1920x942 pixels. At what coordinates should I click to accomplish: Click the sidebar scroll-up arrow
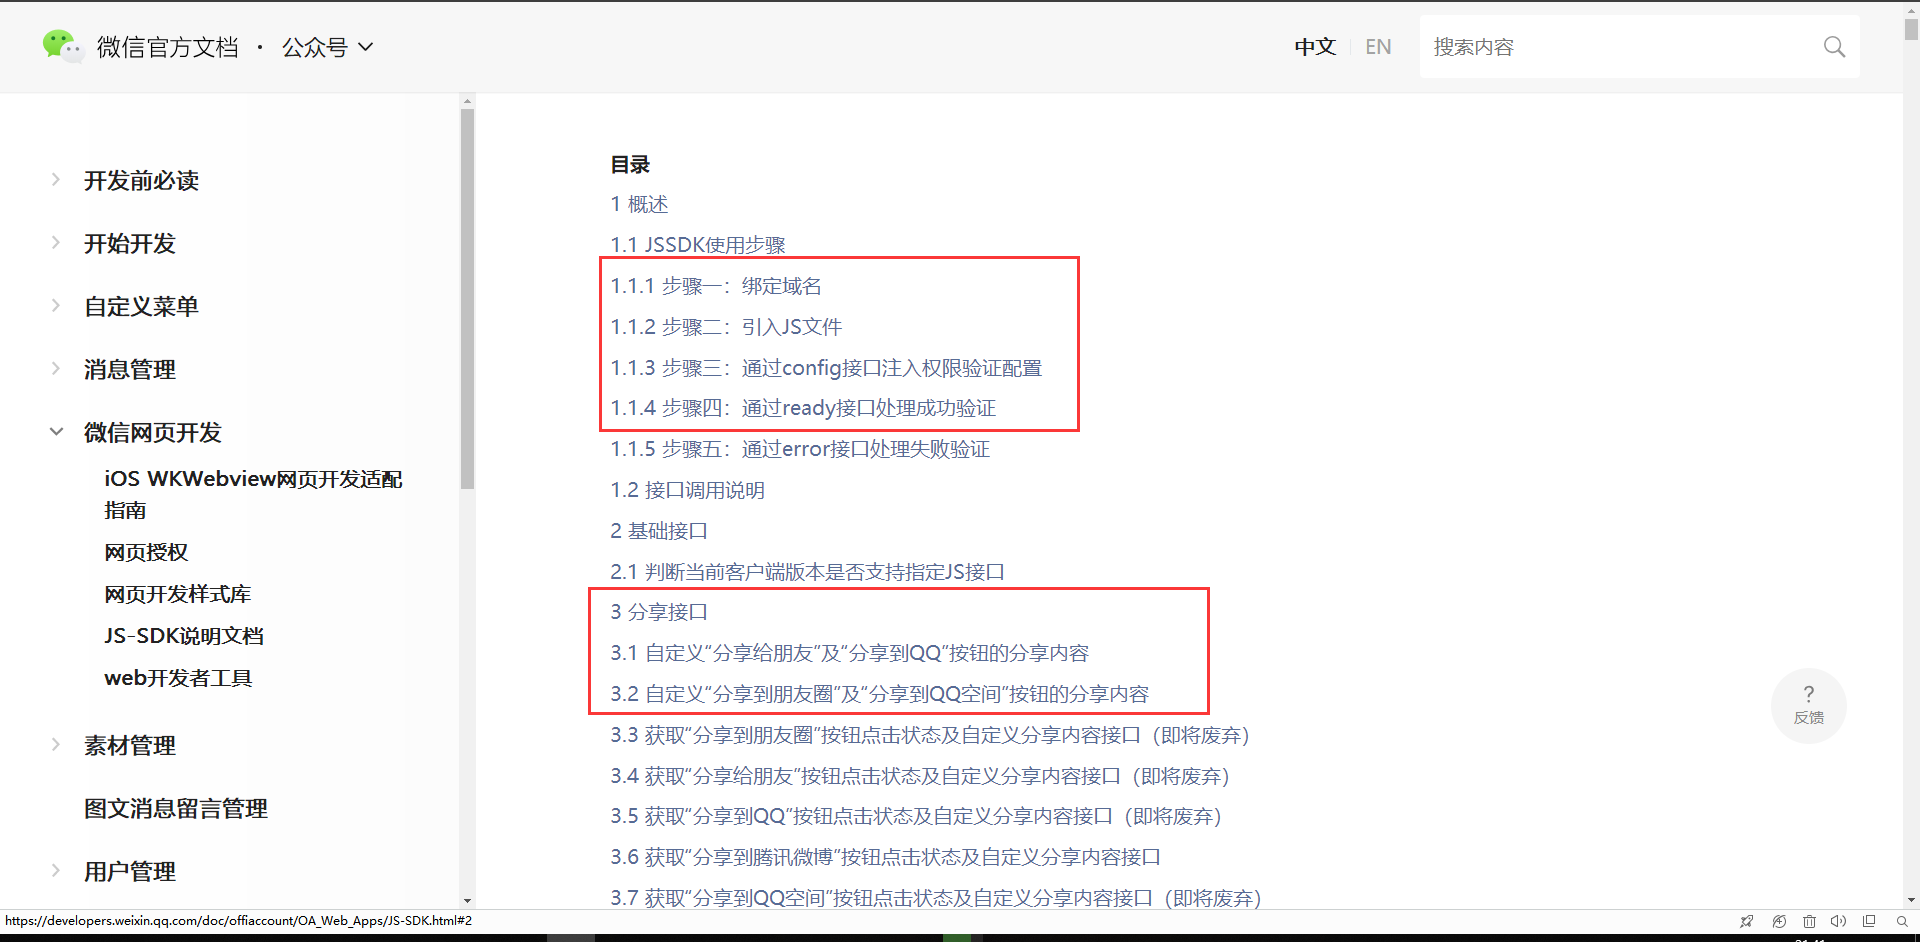[x=467, y=101]
